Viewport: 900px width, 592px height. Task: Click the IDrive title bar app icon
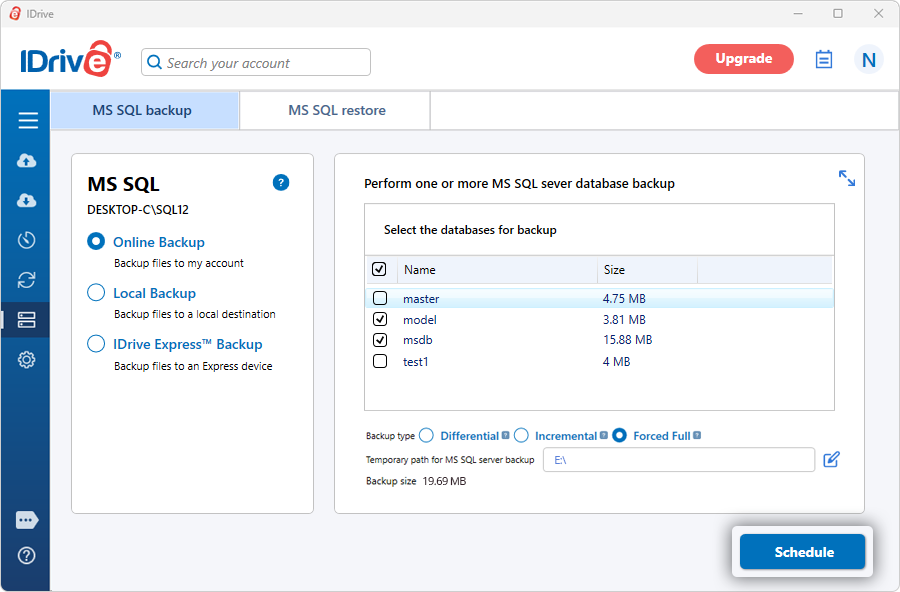(x=15, y=14)
